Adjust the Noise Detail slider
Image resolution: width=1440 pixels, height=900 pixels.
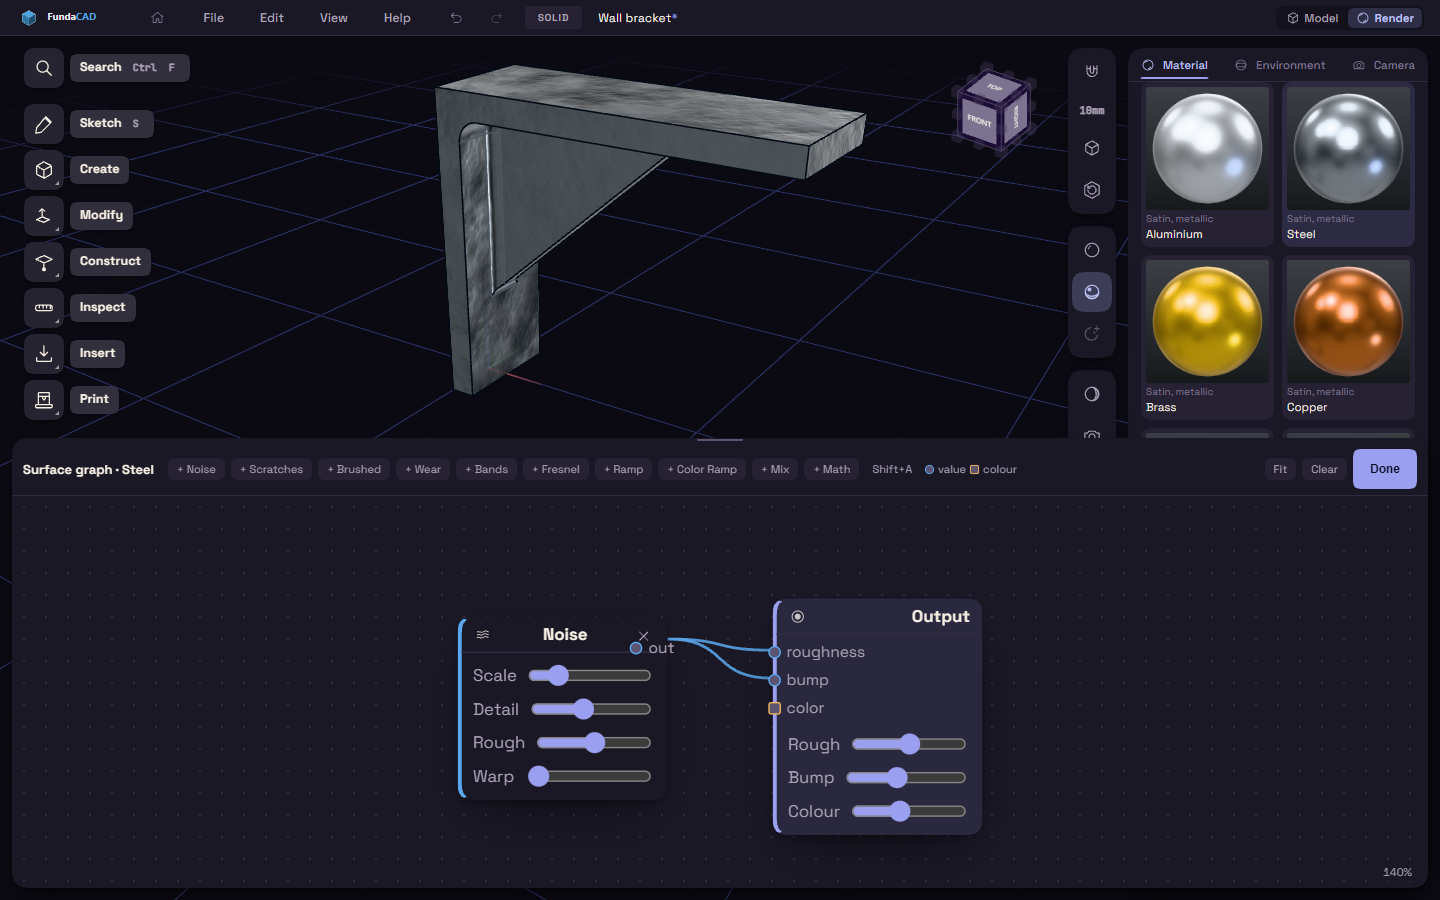(591, 709)
